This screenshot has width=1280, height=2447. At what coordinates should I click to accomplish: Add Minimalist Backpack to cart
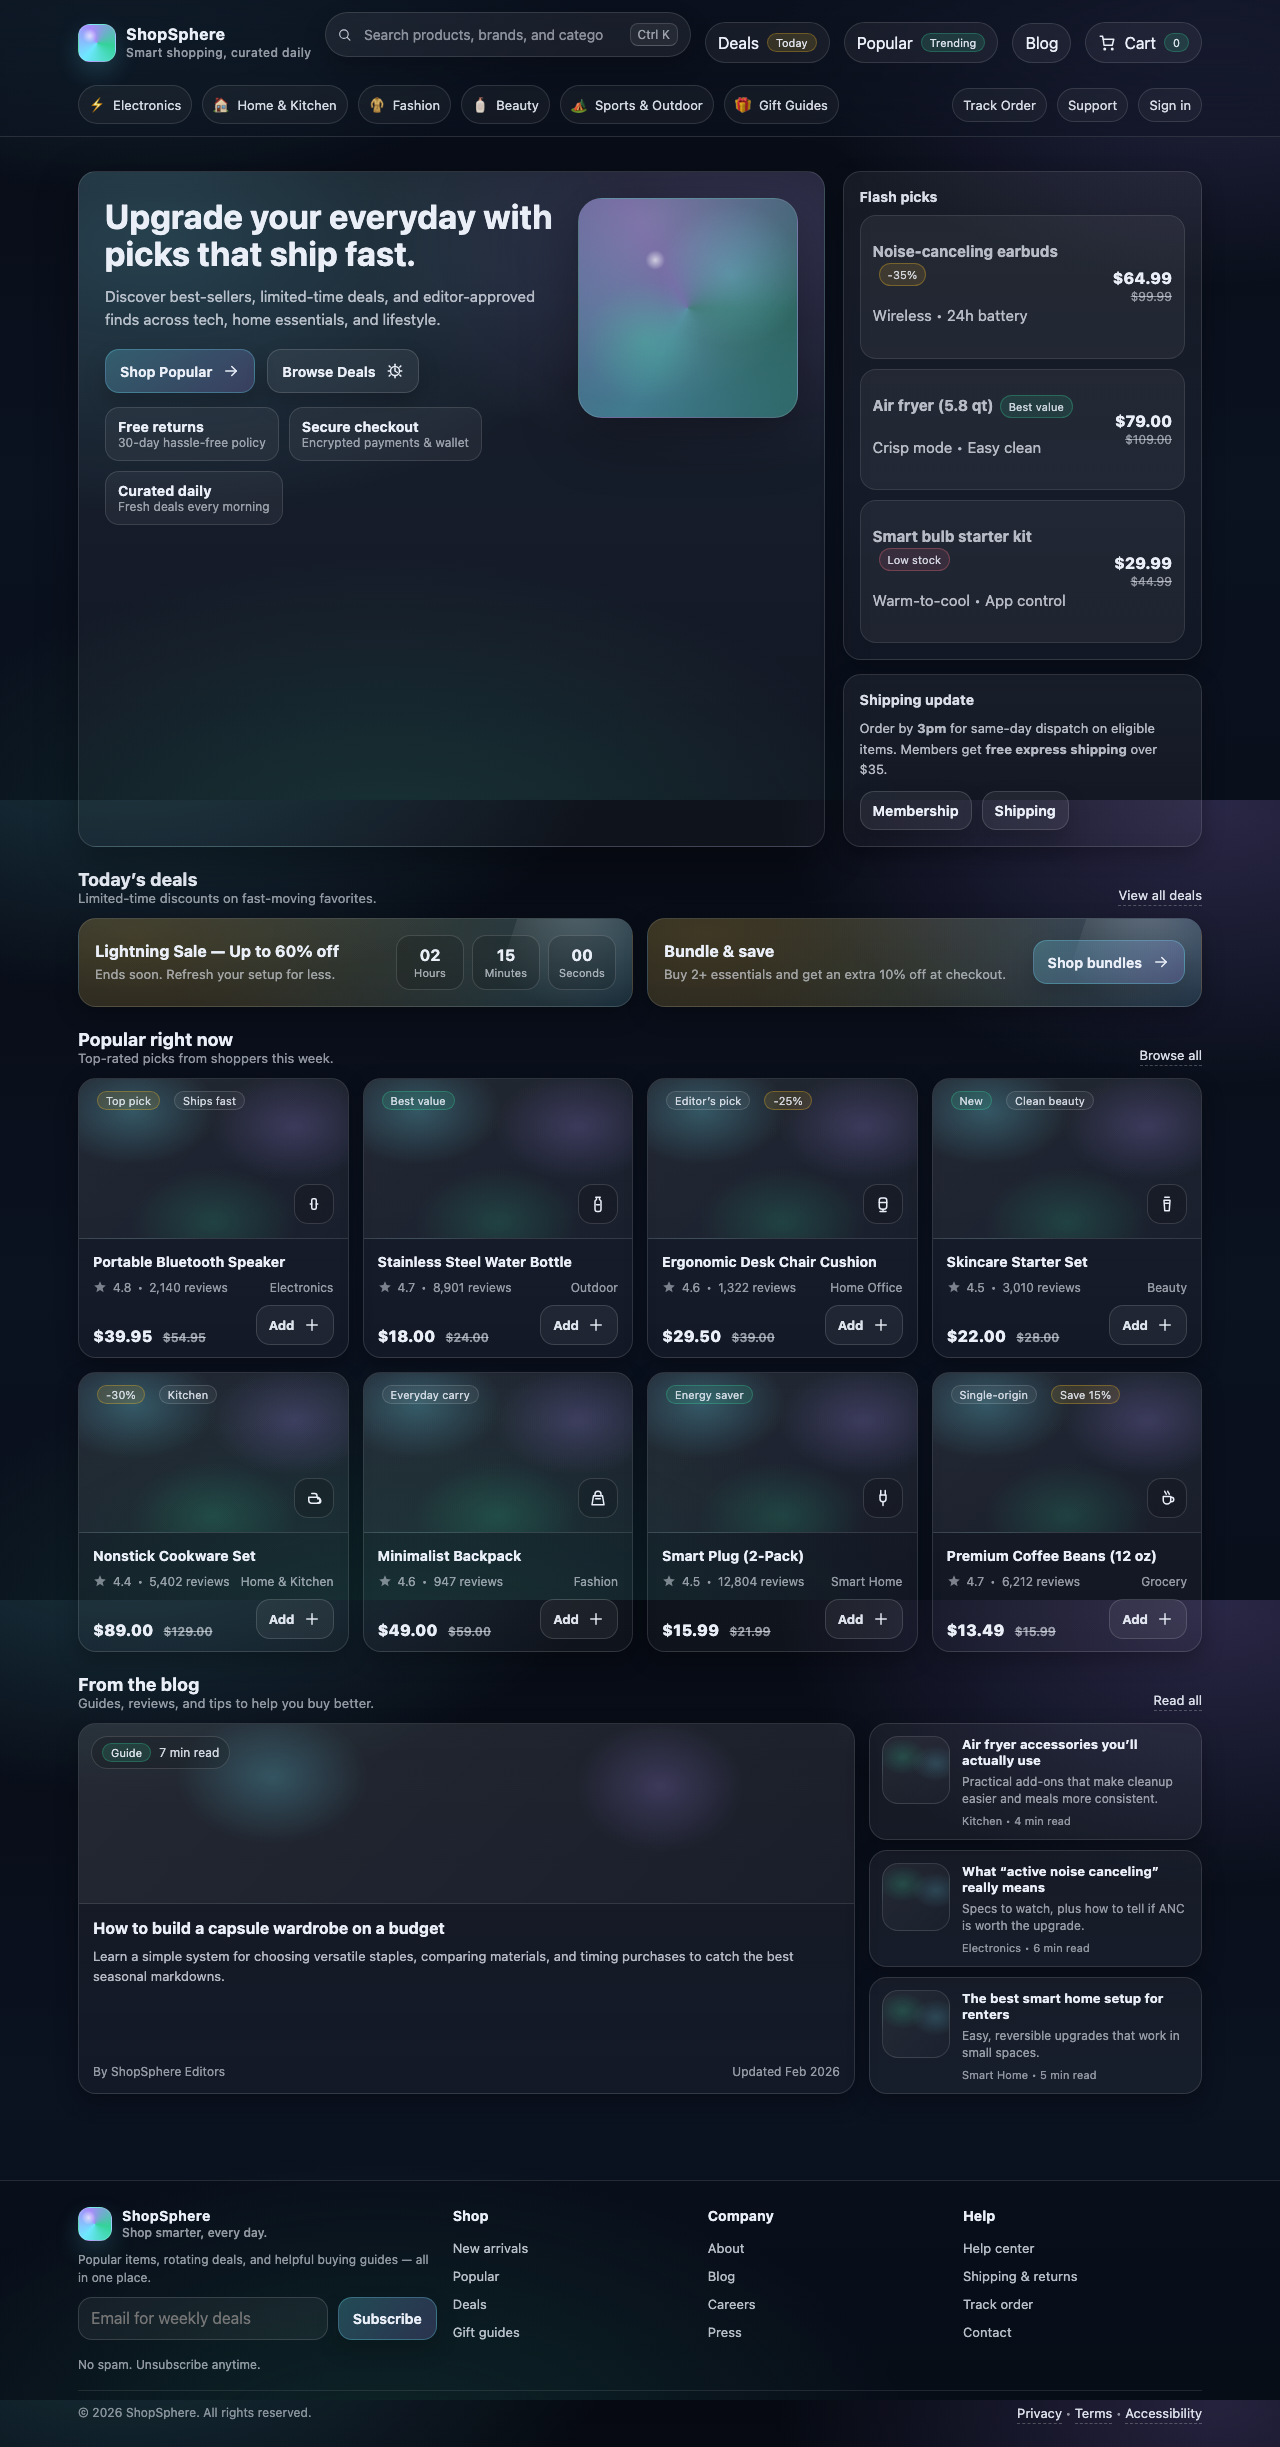(x=578, y=1619)
